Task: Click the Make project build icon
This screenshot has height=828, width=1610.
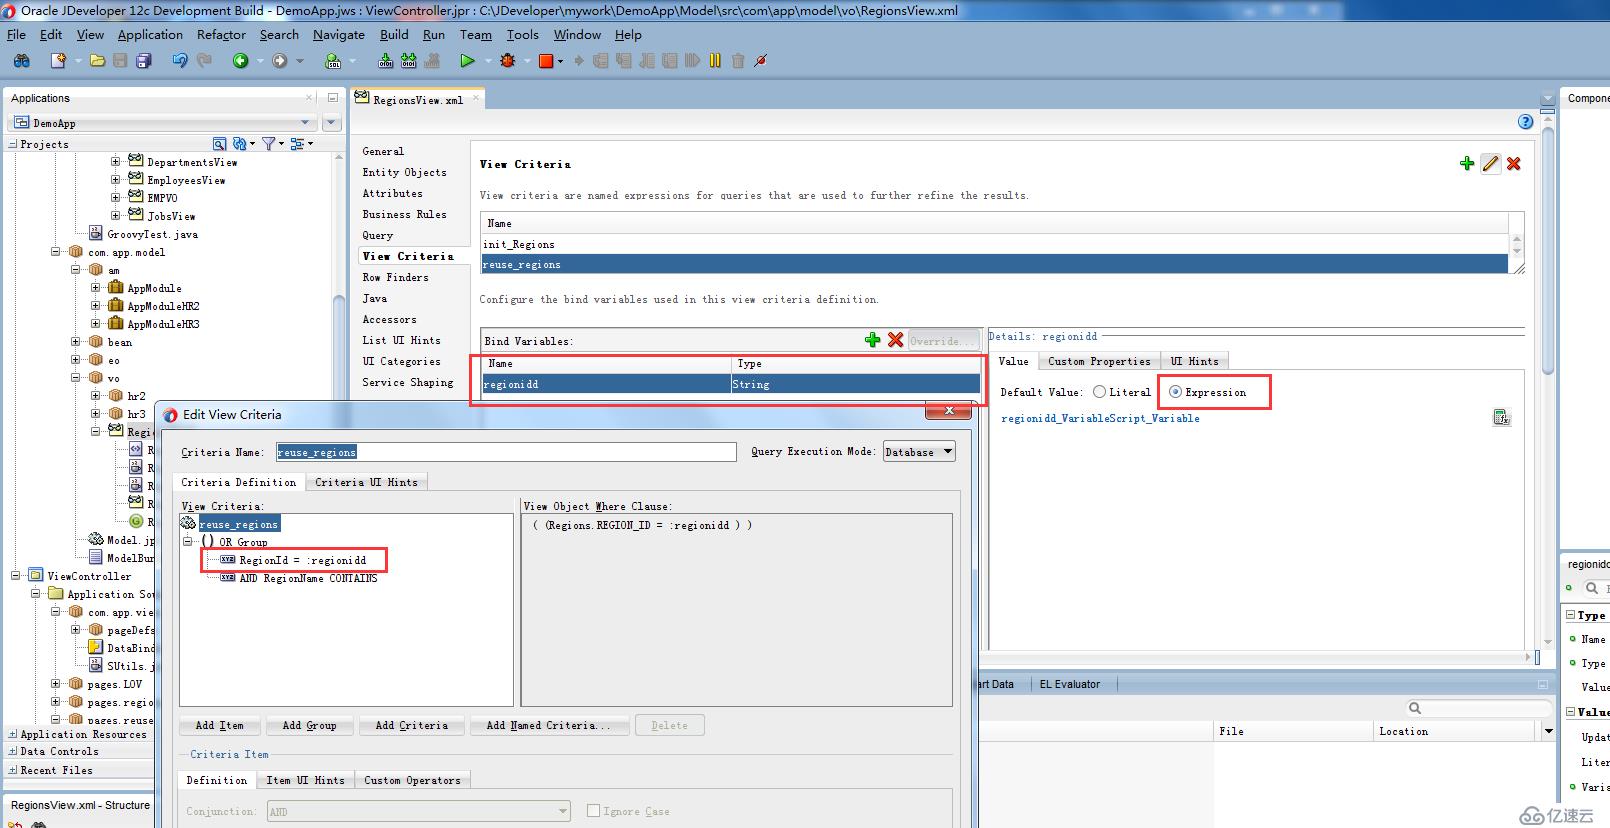Action: click(x=385, y=61)
